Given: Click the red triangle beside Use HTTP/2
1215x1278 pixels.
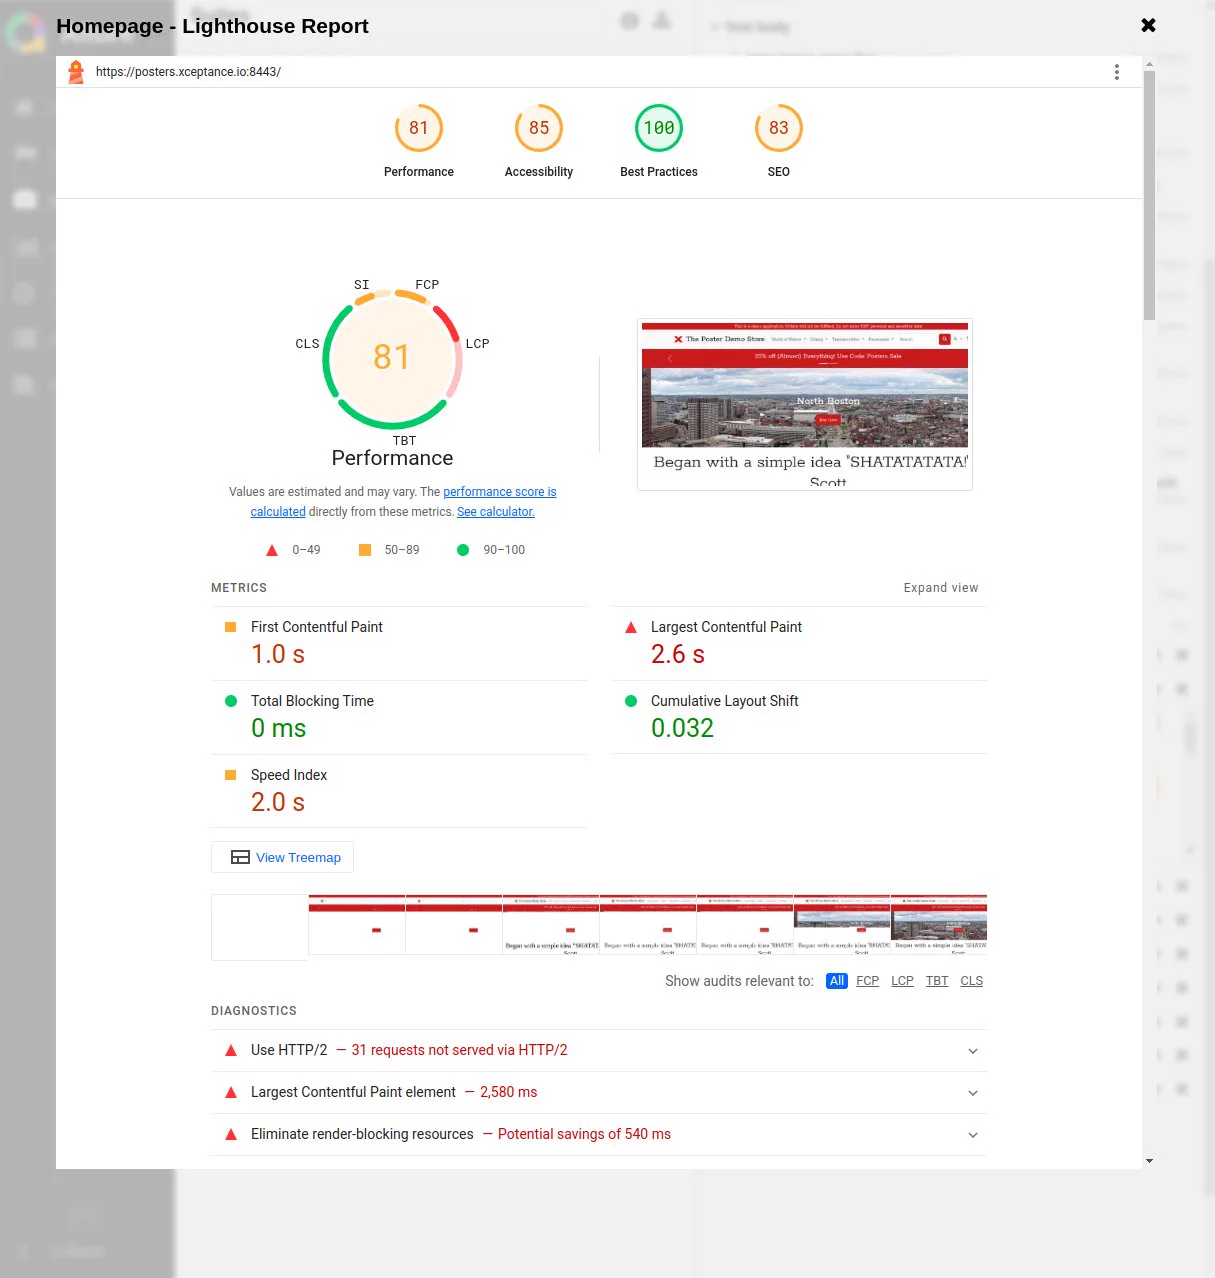Looking at the screenshot, I should (231, 1050).
